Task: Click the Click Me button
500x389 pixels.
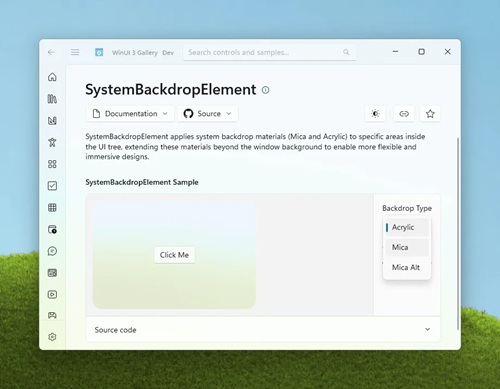Action: 174,255
